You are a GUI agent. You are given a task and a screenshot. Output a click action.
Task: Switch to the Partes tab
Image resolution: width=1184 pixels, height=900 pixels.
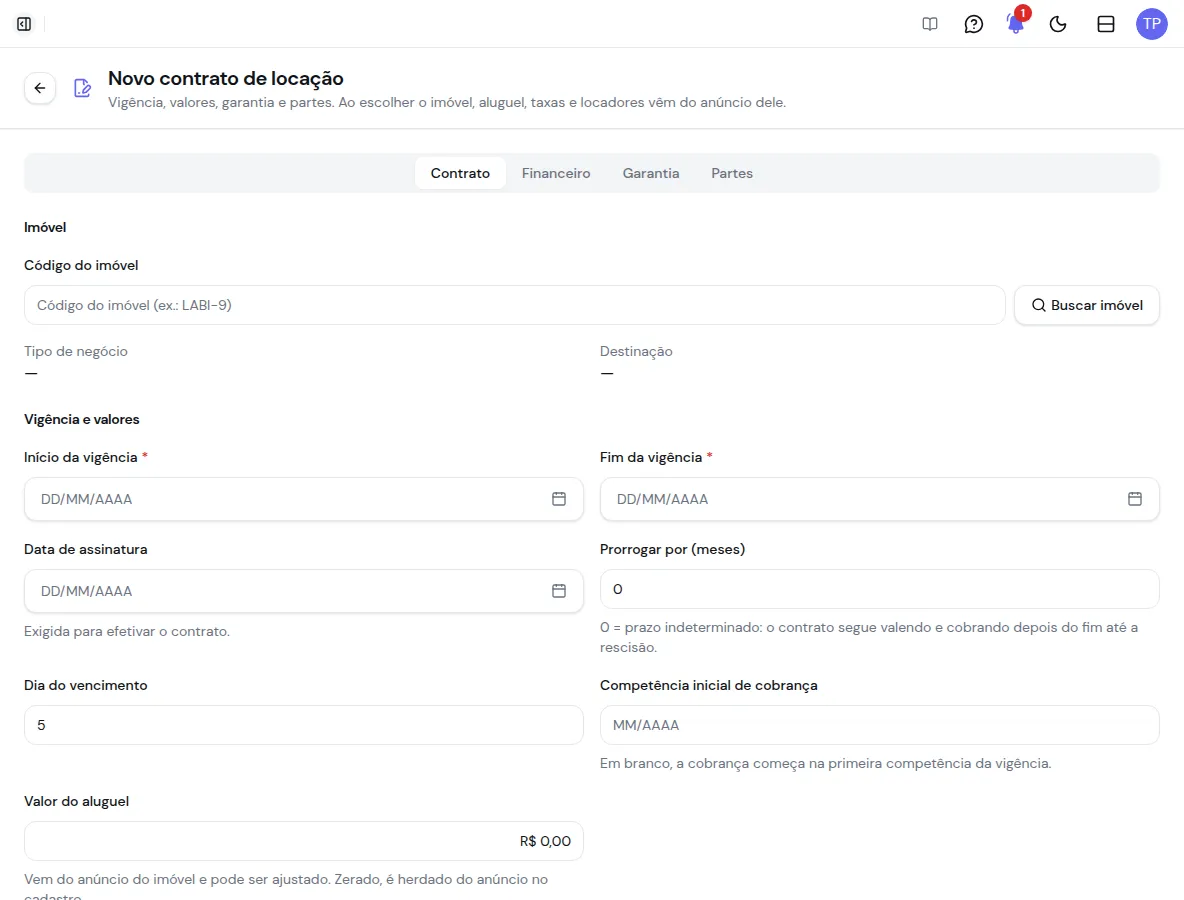(732, 173)
